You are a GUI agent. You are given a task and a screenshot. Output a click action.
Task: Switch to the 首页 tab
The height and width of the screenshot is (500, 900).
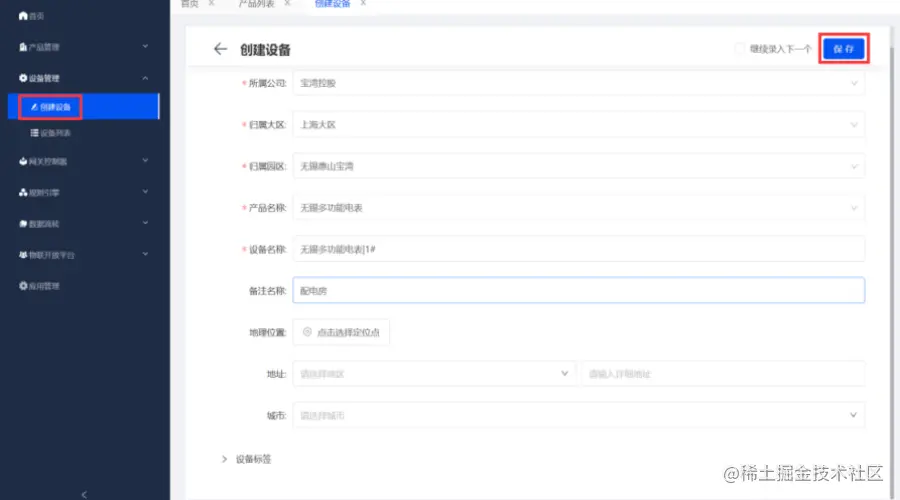tap(189, 3)
